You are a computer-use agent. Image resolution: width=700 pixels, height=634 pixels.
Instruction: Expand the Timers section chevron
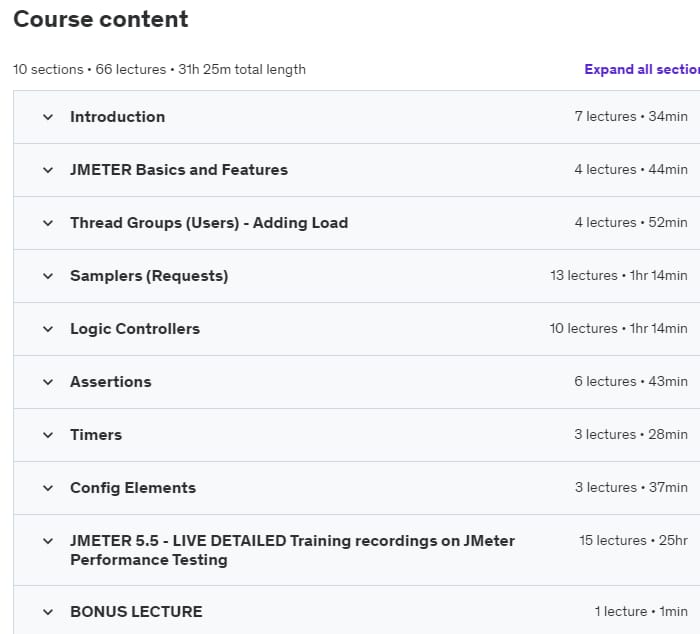click(48, 435)
